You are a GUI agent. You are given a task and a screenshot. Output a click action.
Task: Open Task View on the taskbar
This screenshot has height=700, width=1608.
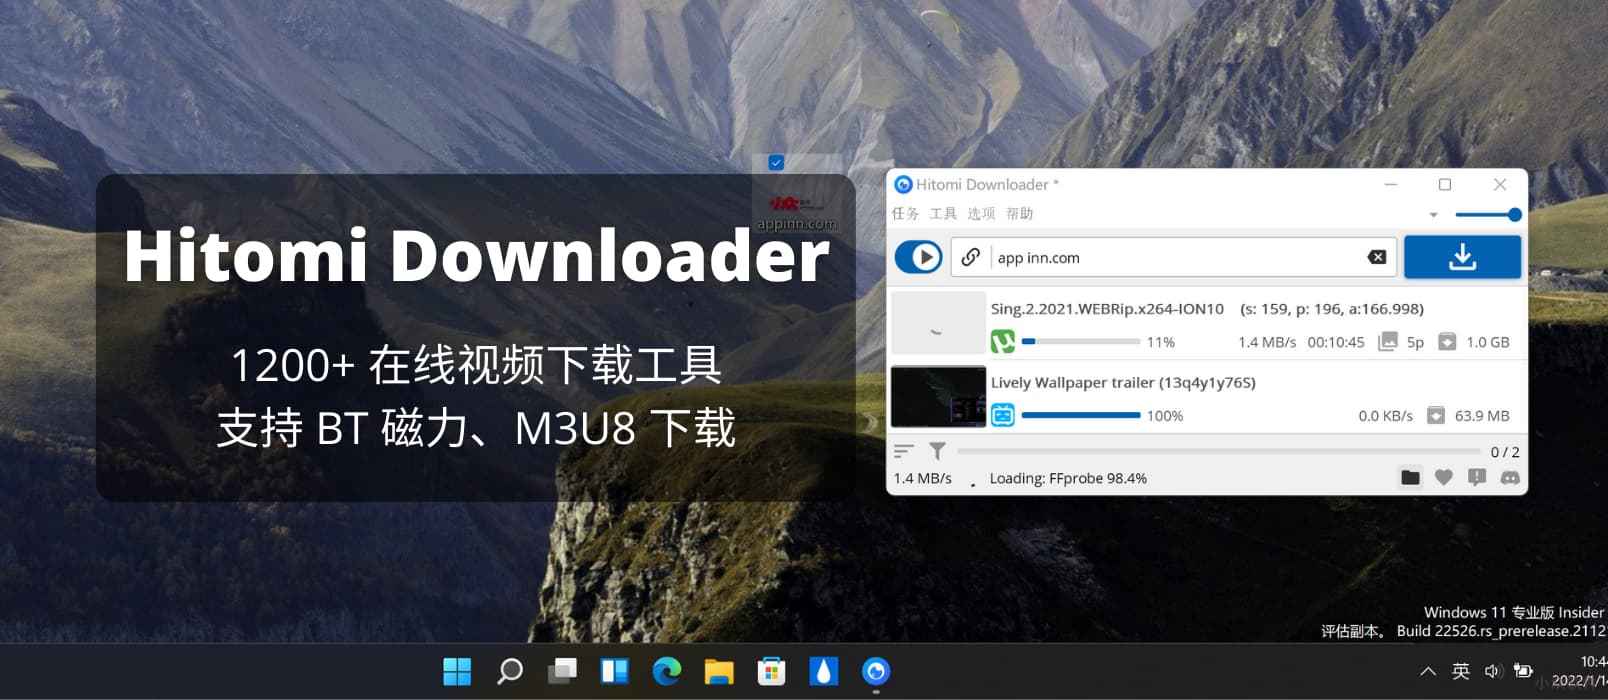[x=562, y=671]
